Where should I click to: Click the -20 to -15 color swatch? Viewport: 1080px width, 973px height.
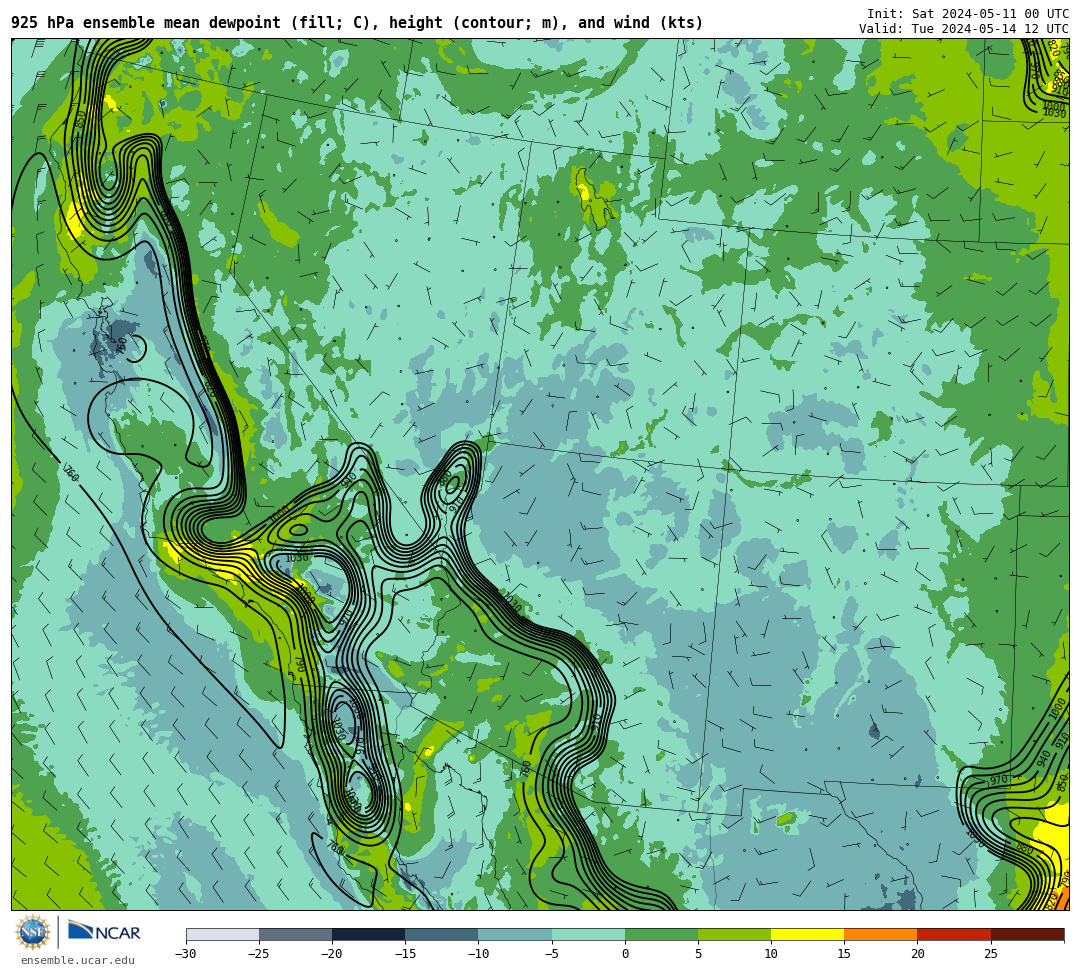click(368, 934)
